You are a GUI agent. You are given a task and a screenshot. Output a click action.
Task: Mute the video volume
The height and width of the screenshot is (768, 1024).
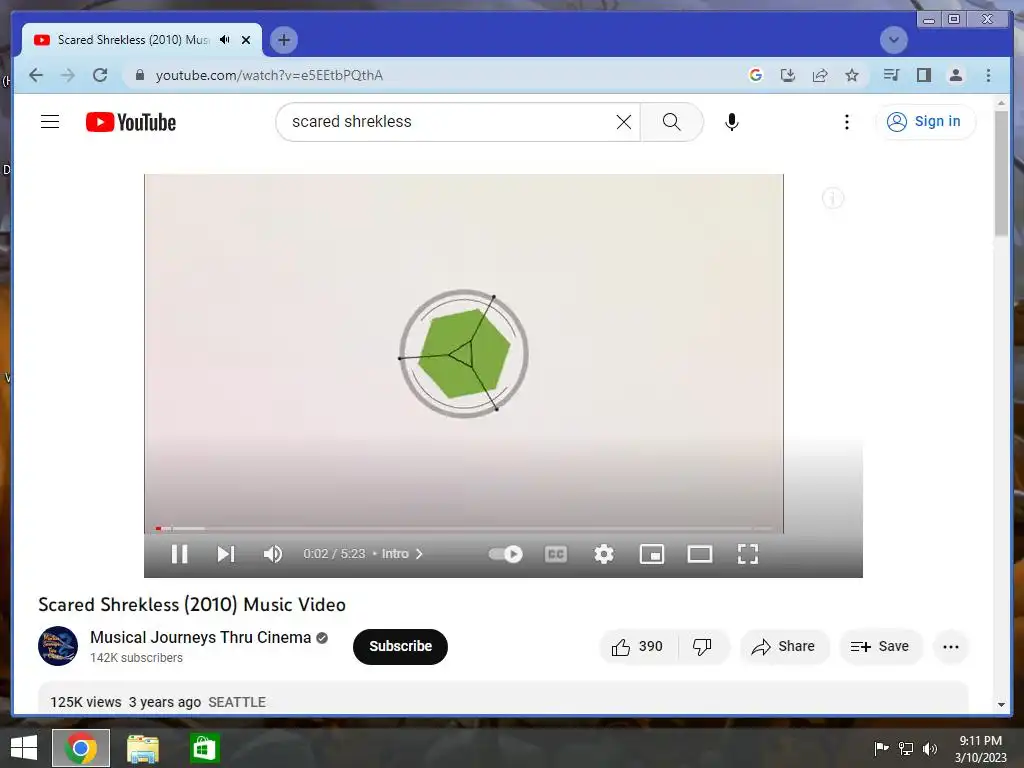coord(272,554)
